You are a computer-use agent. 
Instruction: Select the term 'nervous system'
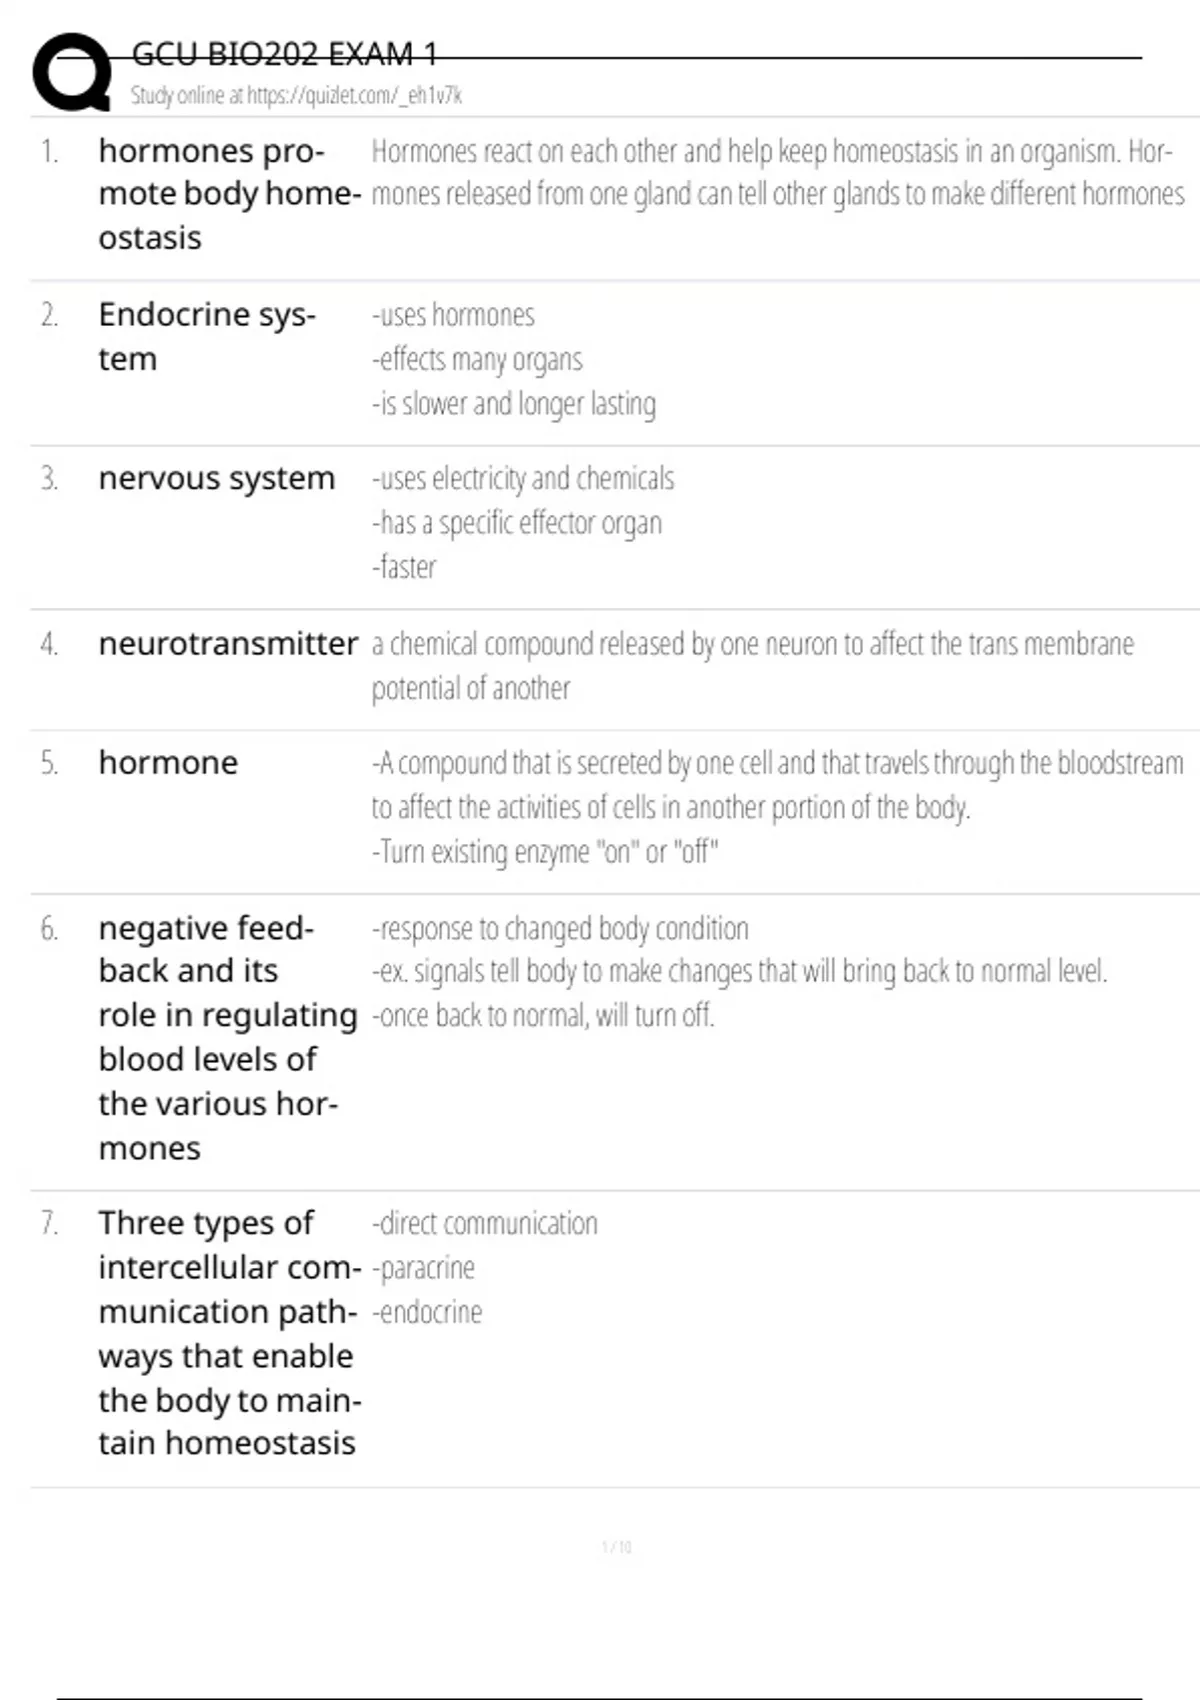click(216, 479)
